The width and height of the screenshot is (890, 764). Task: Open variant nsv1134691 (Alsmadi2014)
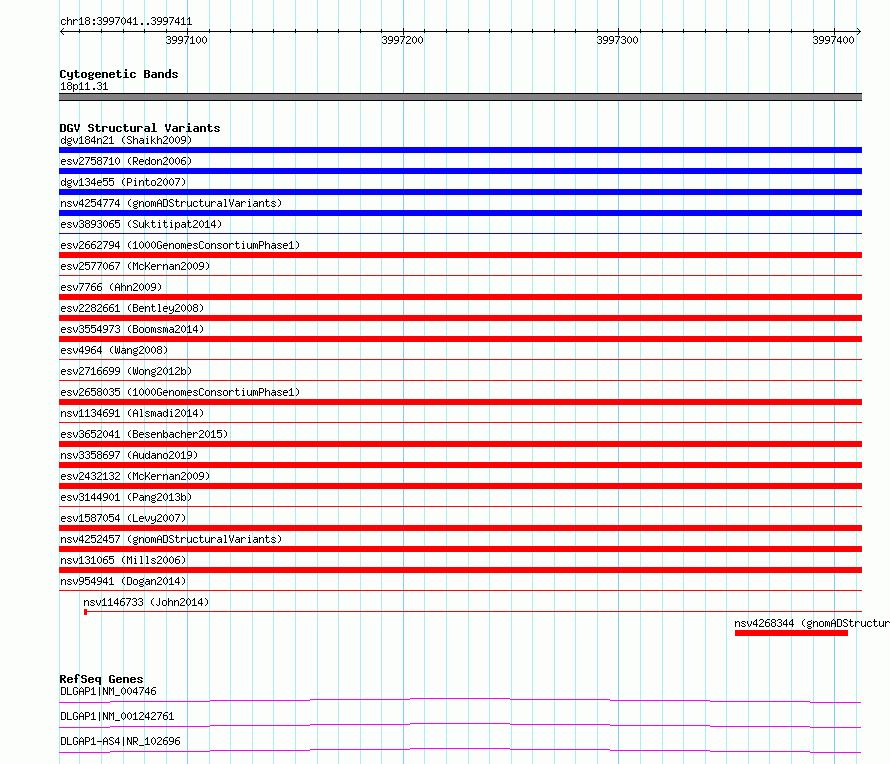point(132,413)
